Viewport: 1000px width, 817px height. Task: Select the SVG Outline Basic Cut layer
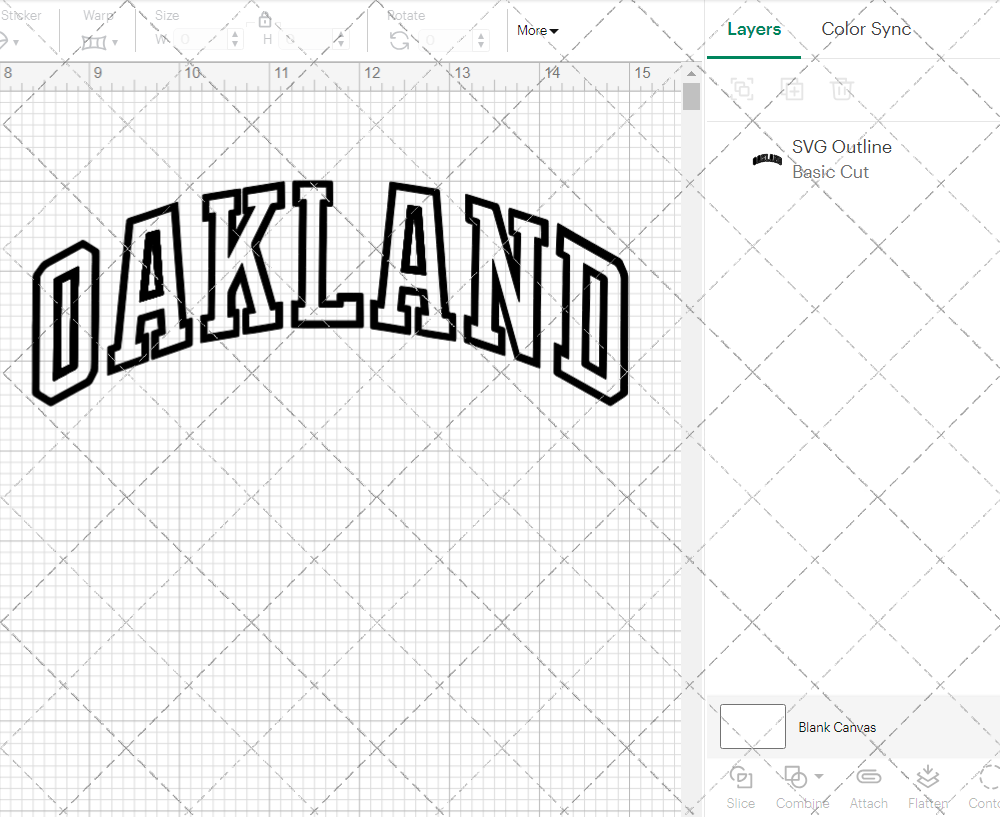click(x=842, y=159)
